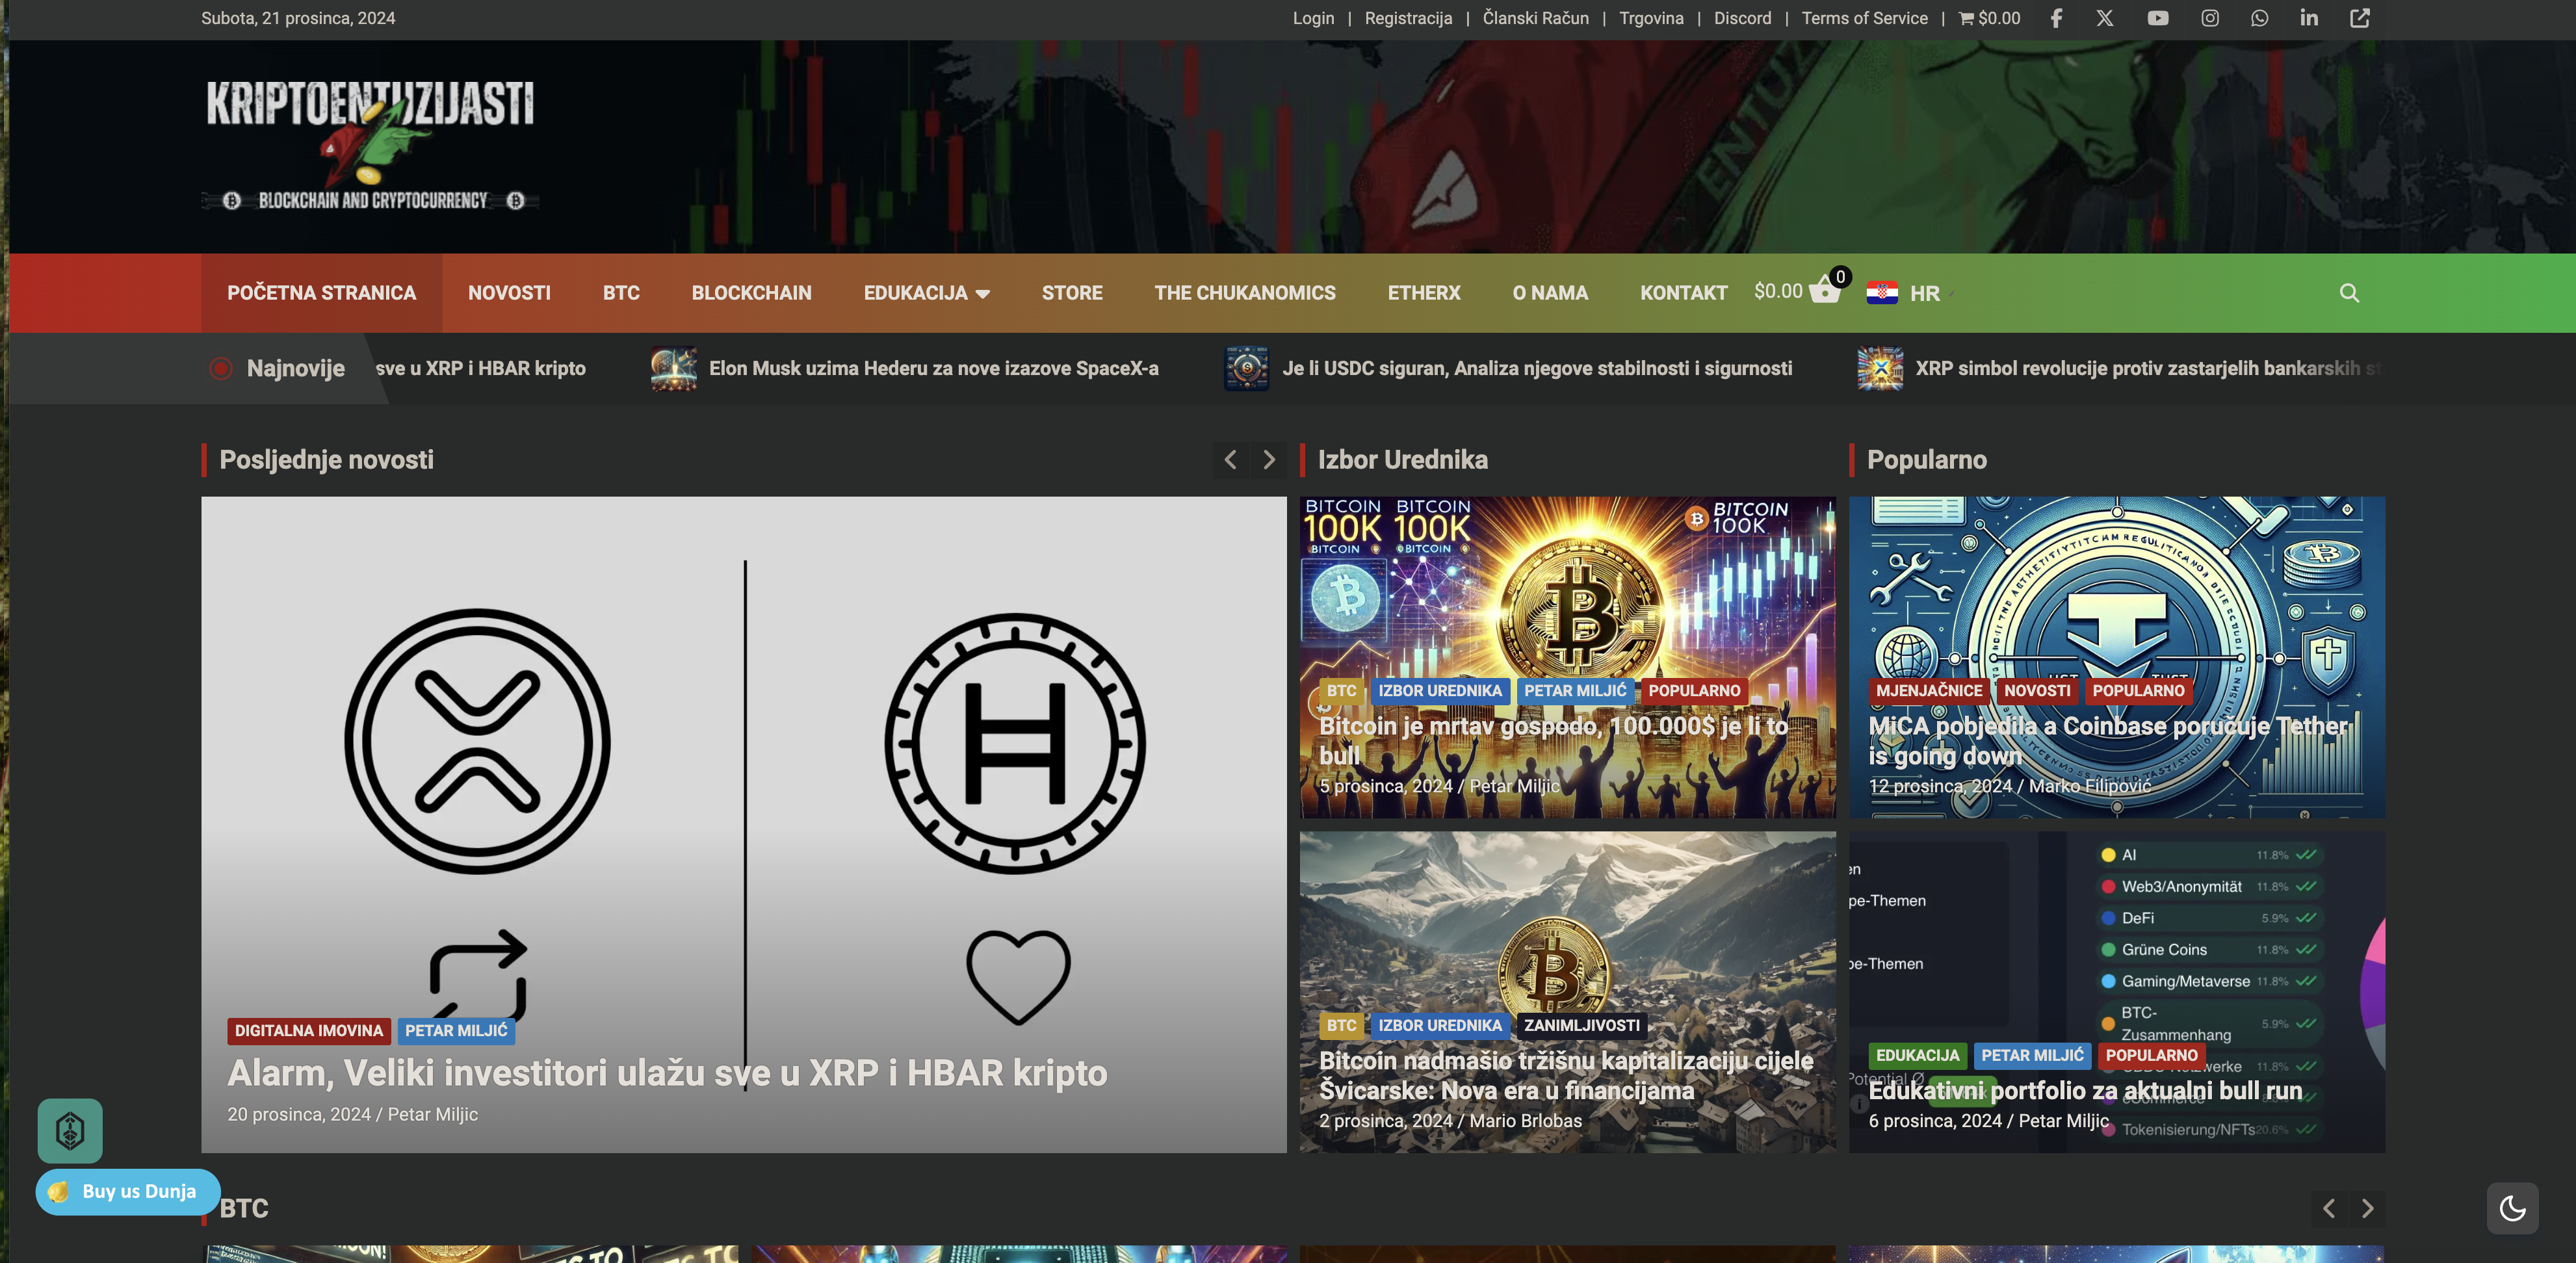Open the search magnifier icon
2576x1263 pixels.
click(x=2349, y=293)
